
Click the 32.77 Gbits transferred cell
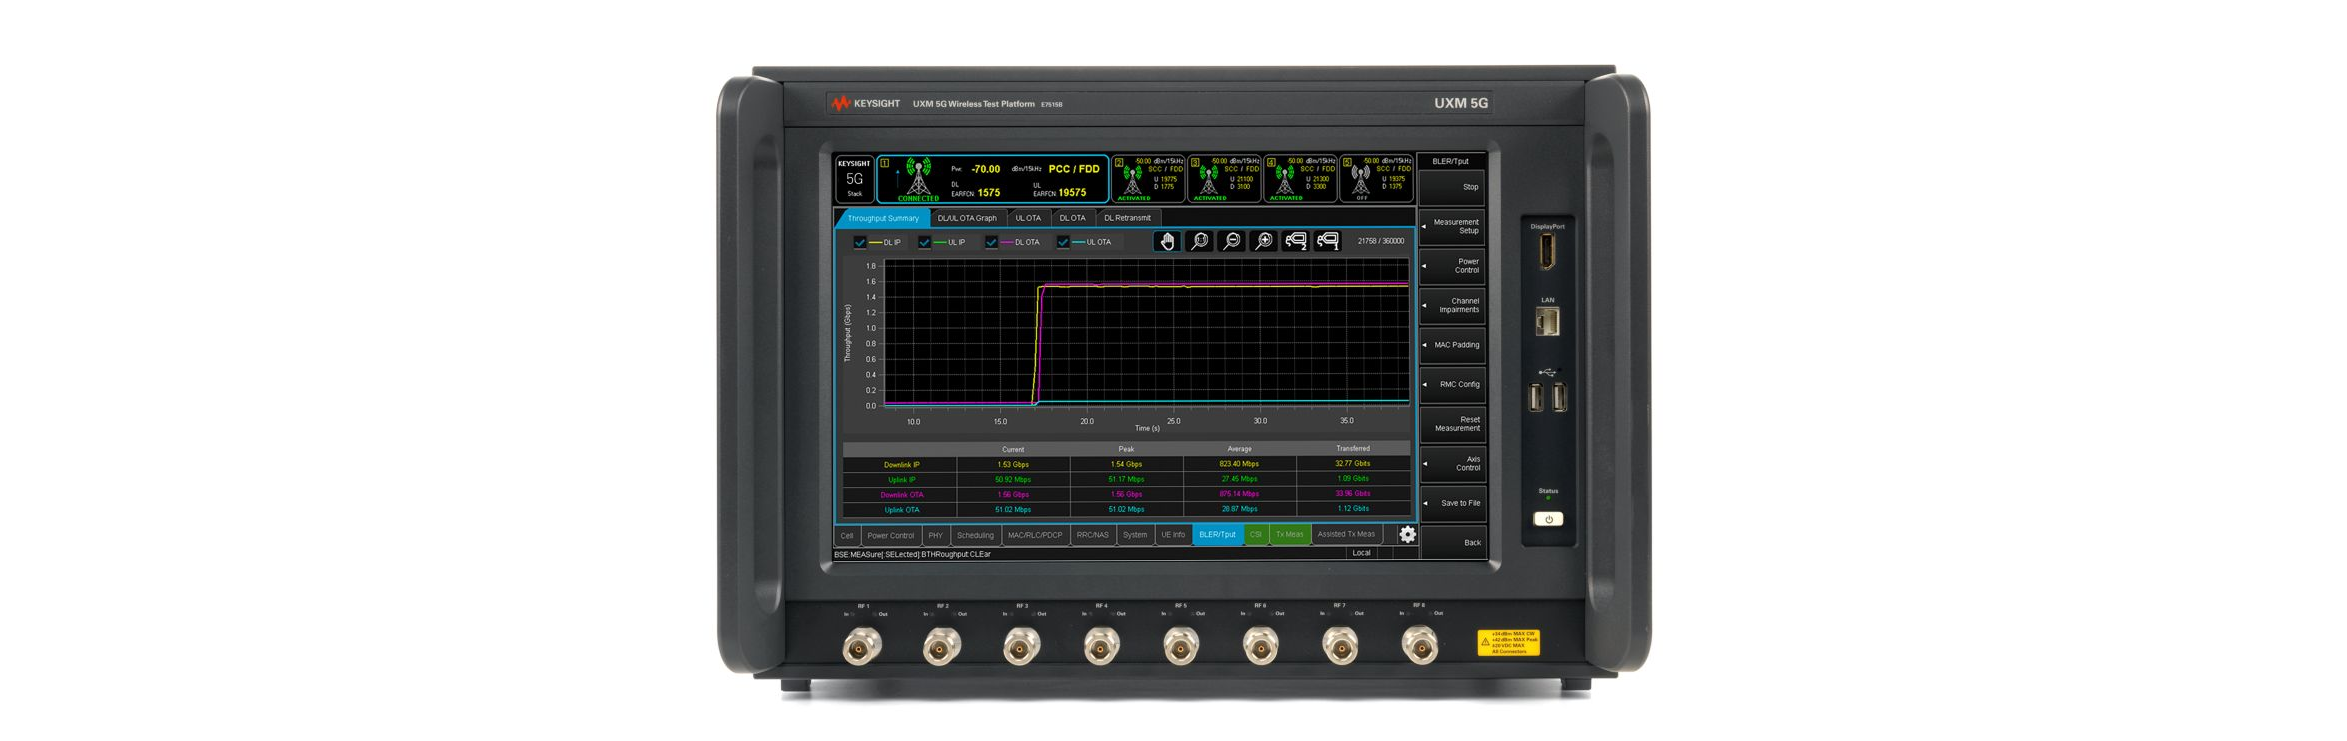coord(1352,464)
